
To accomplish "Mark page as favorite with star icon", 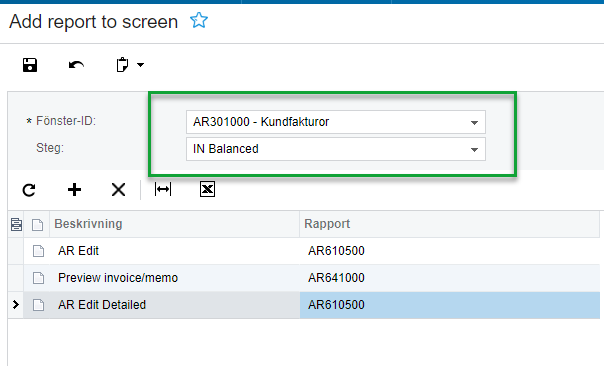I will click(199, 20).
